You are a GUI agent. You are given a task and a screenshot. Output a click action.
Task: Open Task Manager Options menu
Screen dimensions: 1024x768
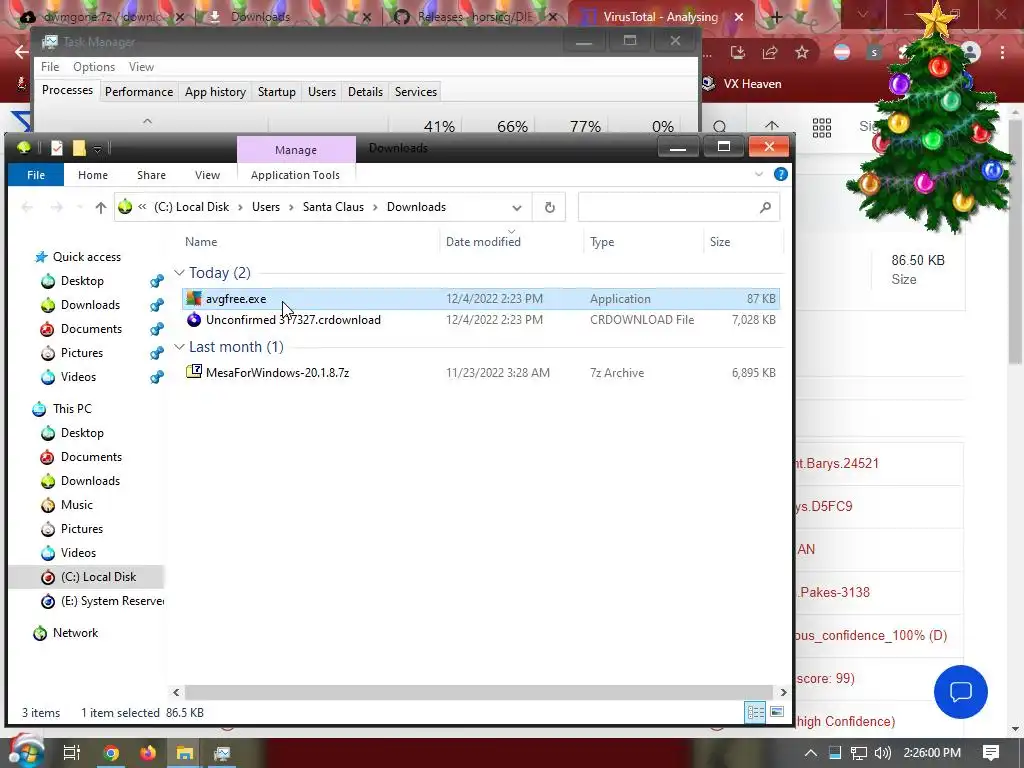[94, 67]
